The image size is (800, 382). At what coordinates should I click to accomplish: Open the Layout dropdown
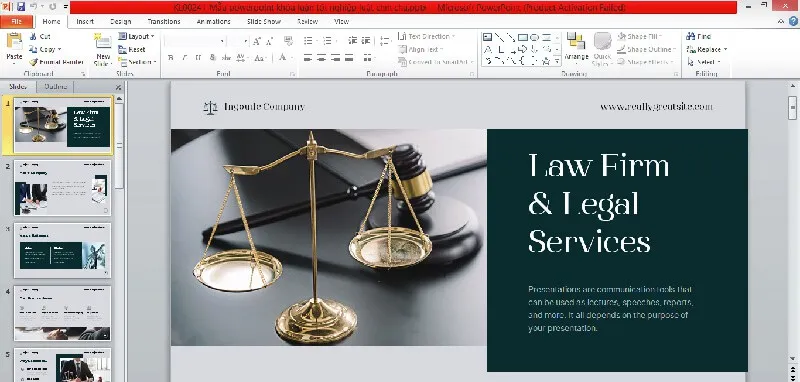[x=136, y=36]
